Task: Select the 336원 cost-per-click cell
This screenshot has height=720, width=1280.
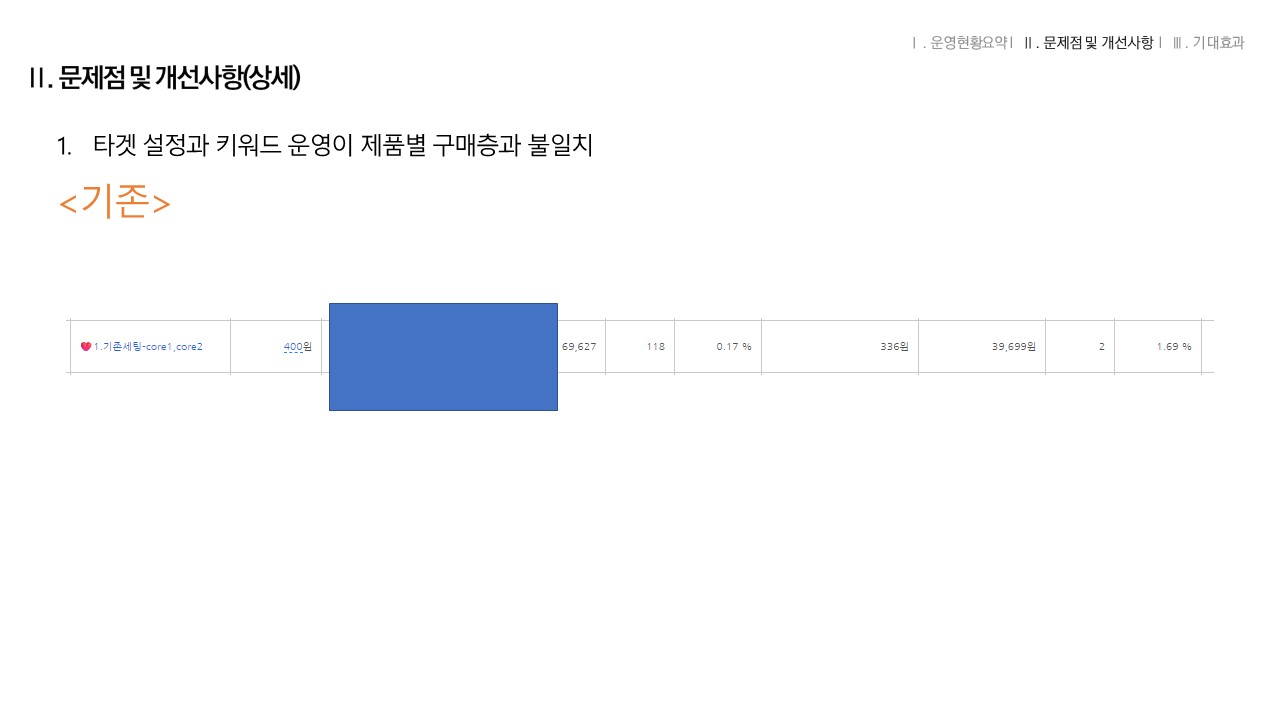Action: pyautogui.click(x=894, y=347)
